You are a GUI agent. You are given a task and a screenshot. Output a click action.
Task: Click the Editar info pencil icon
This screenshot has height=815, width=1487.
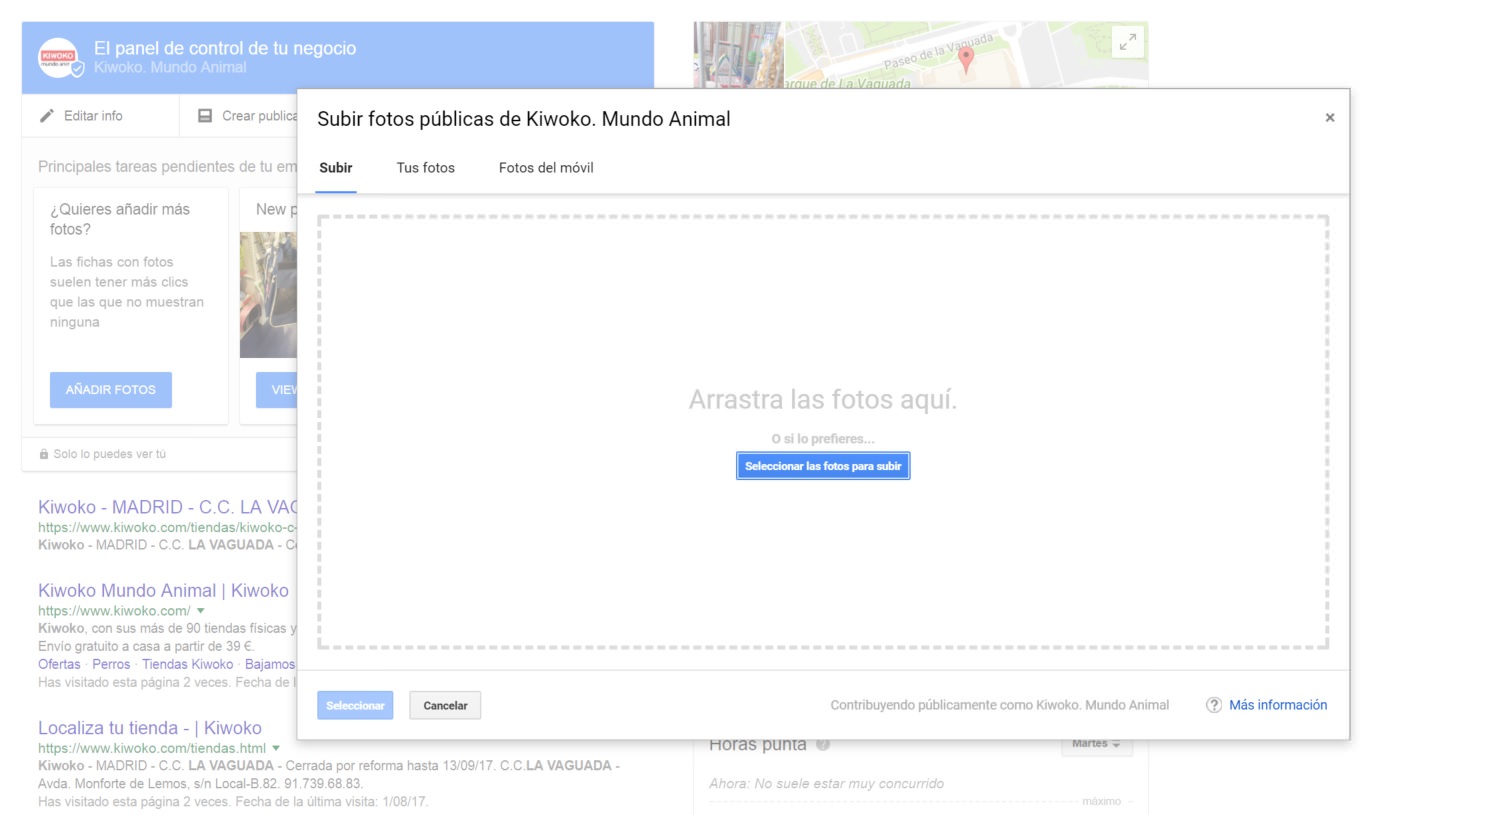coord(47,116)
